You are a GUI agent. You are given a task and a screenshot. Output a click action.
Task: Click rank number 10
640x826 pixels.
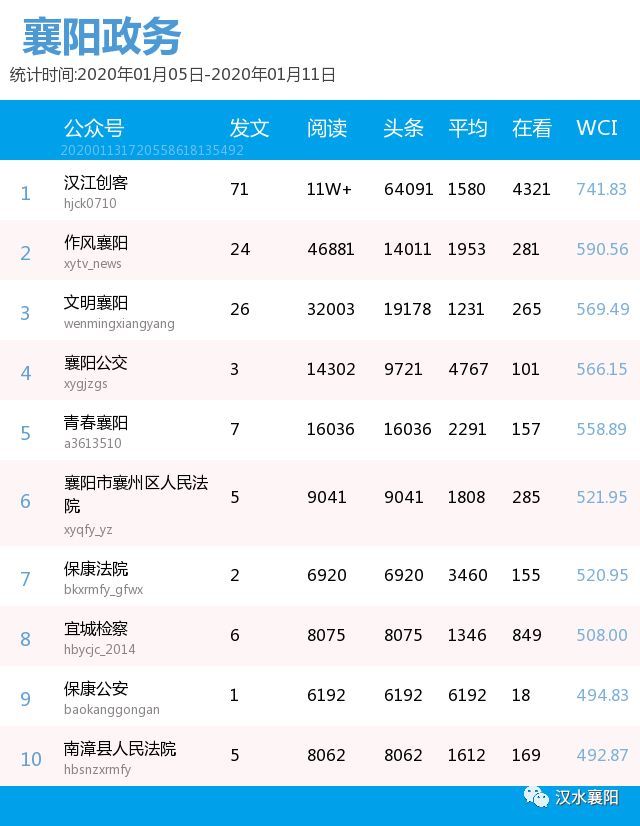pyautogui.click(x=31, y=759)
